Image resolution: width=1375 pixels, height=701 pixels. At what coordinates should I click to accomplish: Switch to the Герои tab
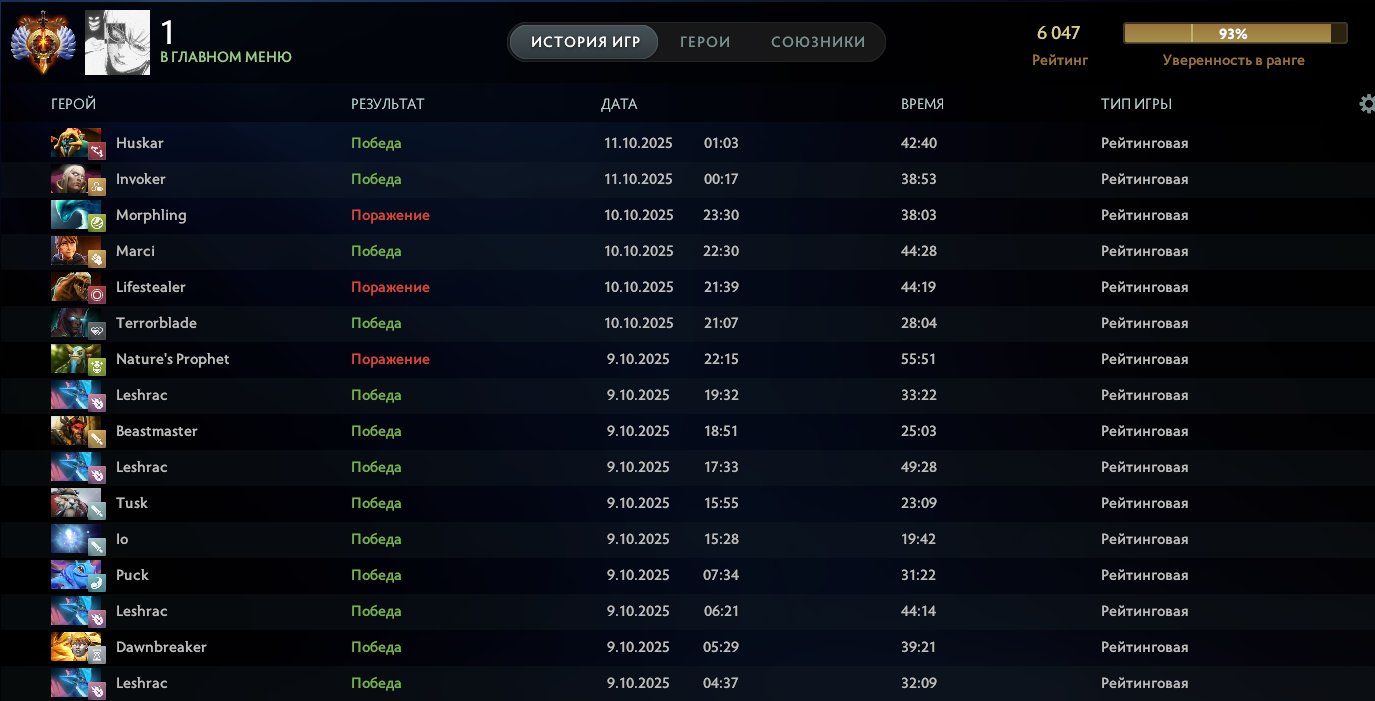705,42
